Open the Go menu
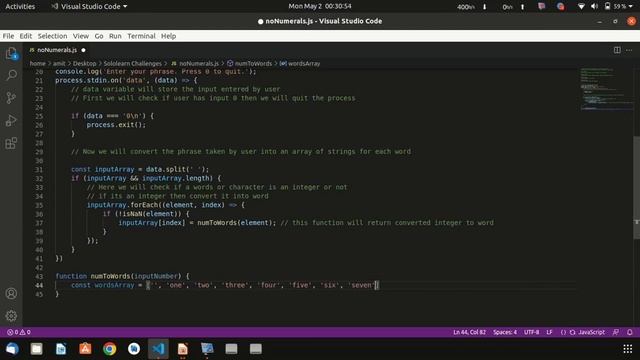The height and width of the screenshot is (360, 640). pos(99,36)
